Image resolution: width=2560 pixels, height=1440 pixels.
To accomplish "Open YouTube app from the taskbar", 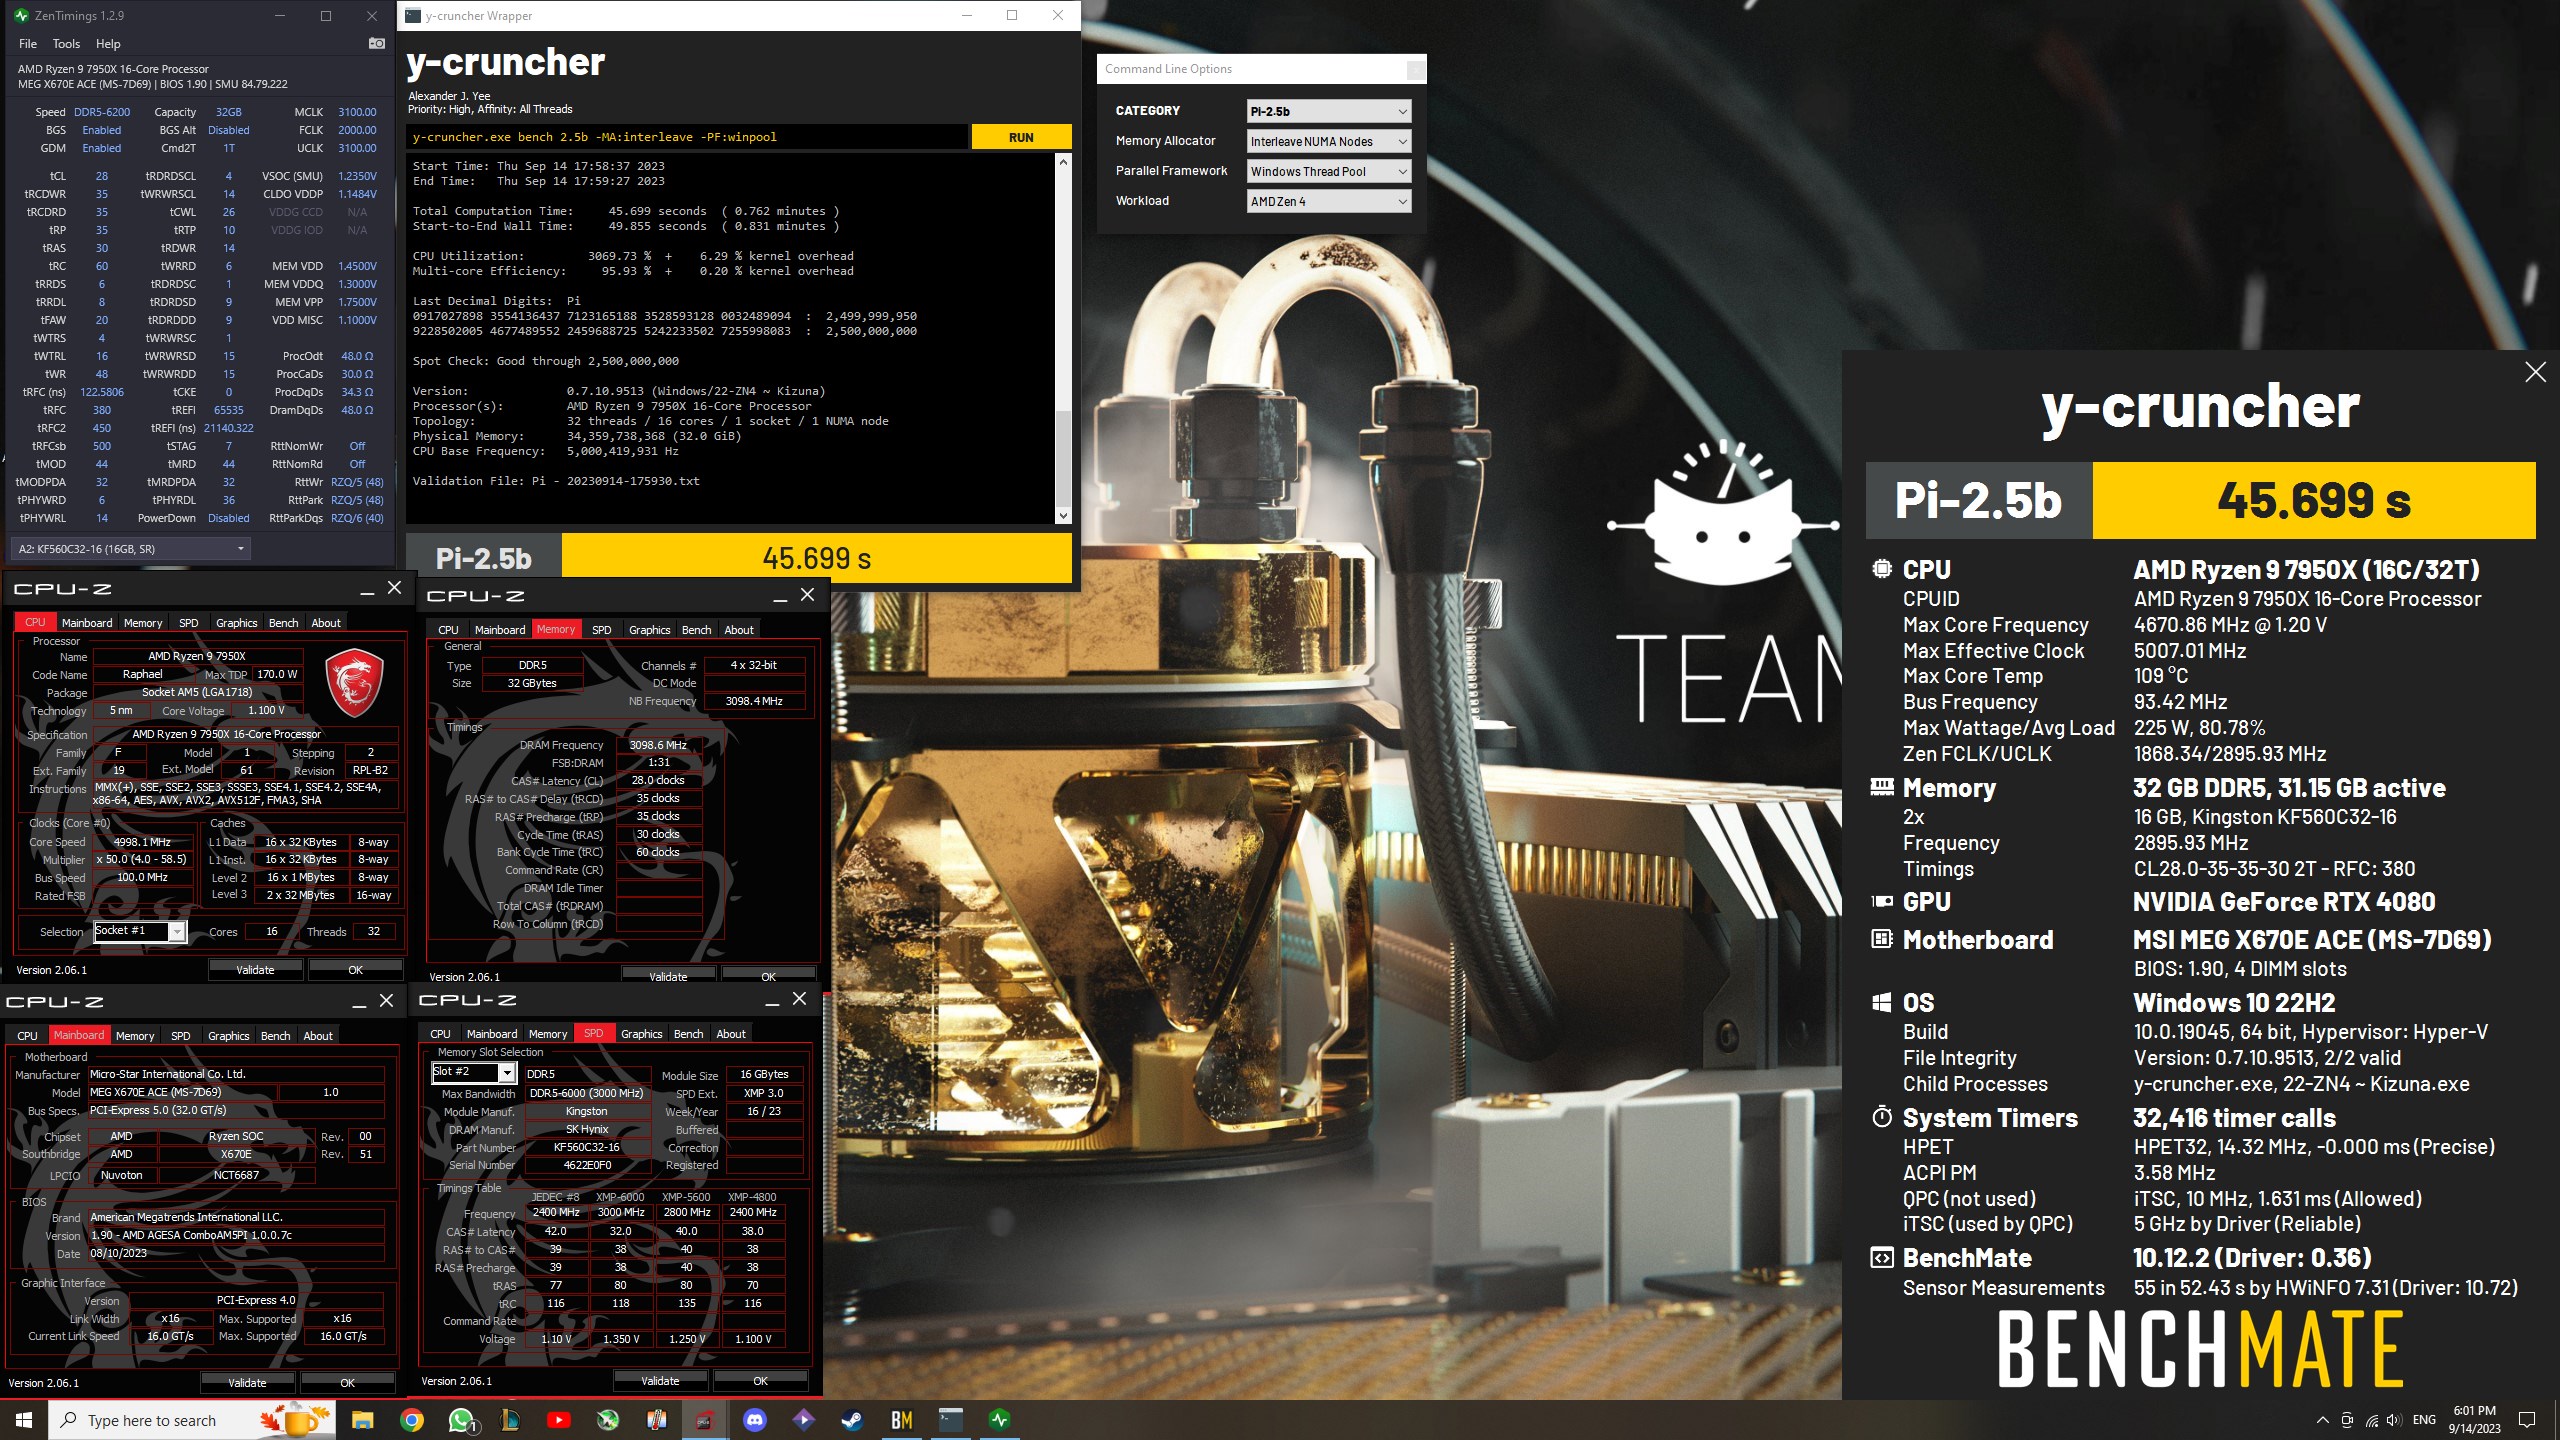I will tap(559, 1420).
